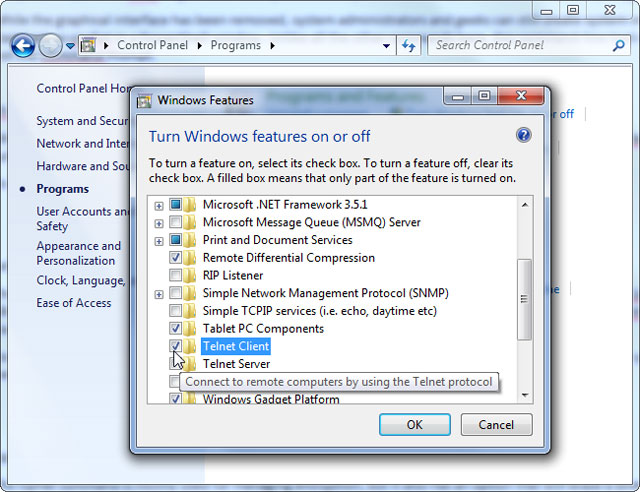Check the SNMP feature checkbox
This screenshot has height=492, width=640.
(x=176, y=292)
